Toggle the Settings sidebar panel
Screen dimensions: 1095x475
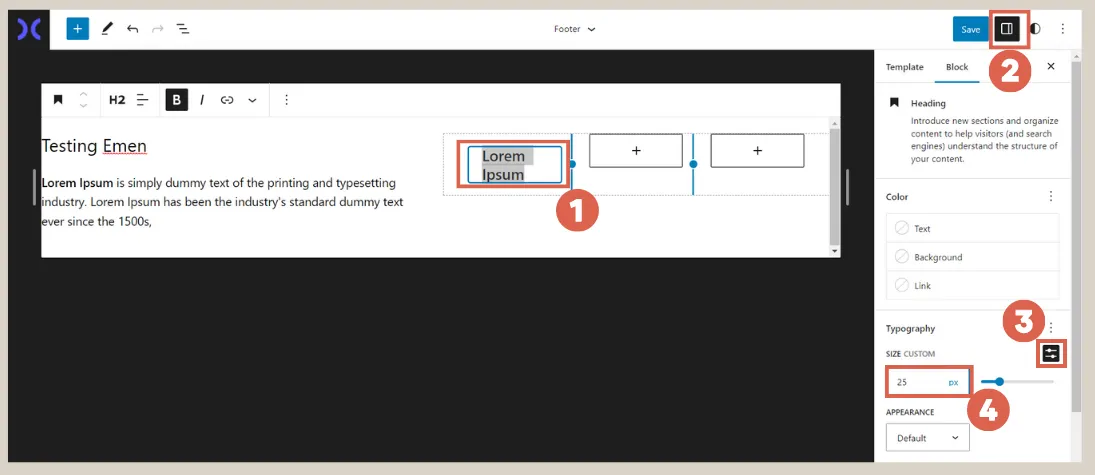(x=1007, y=29)
